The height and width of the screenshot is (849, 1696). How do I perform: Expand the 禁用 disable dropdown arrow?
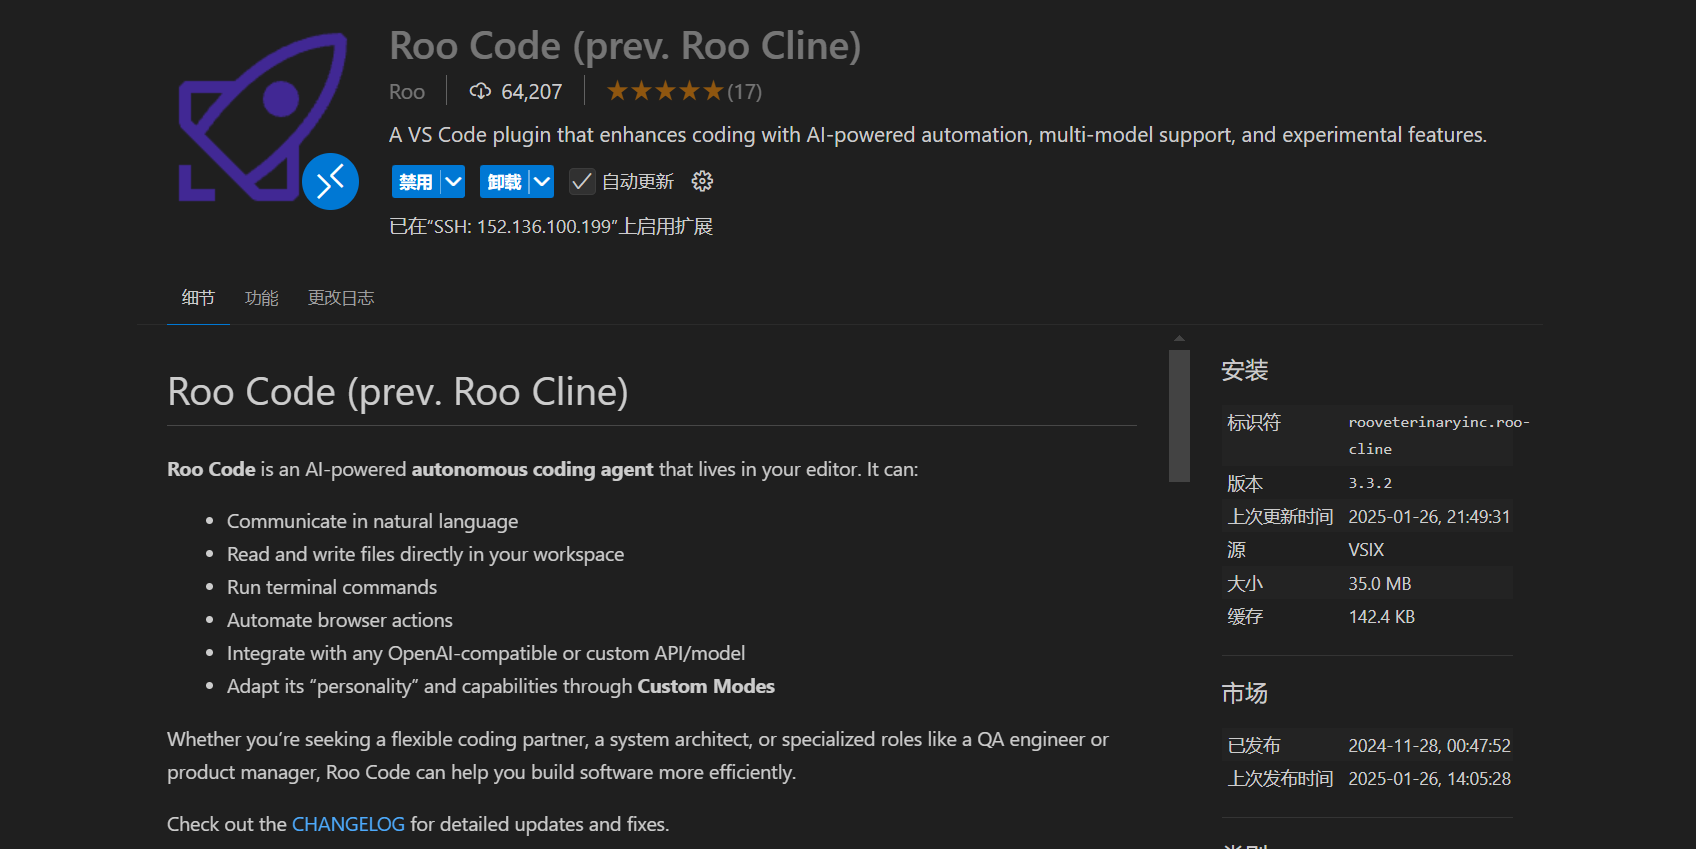453,181
